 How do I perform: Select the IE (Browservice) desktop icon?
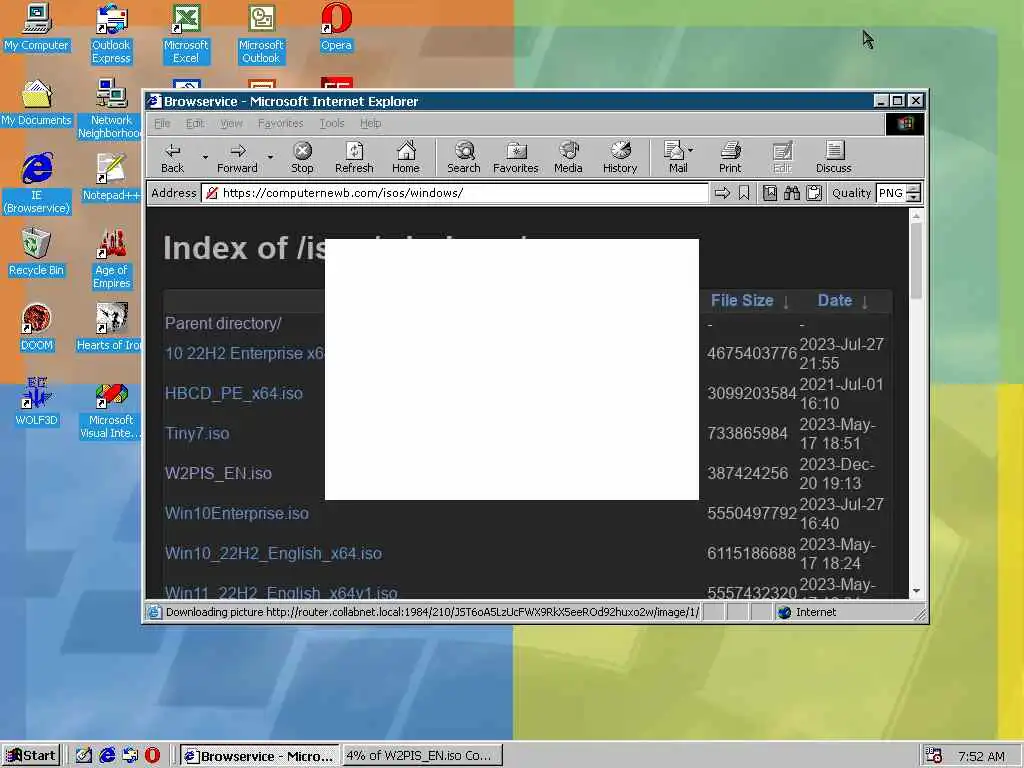37,184
